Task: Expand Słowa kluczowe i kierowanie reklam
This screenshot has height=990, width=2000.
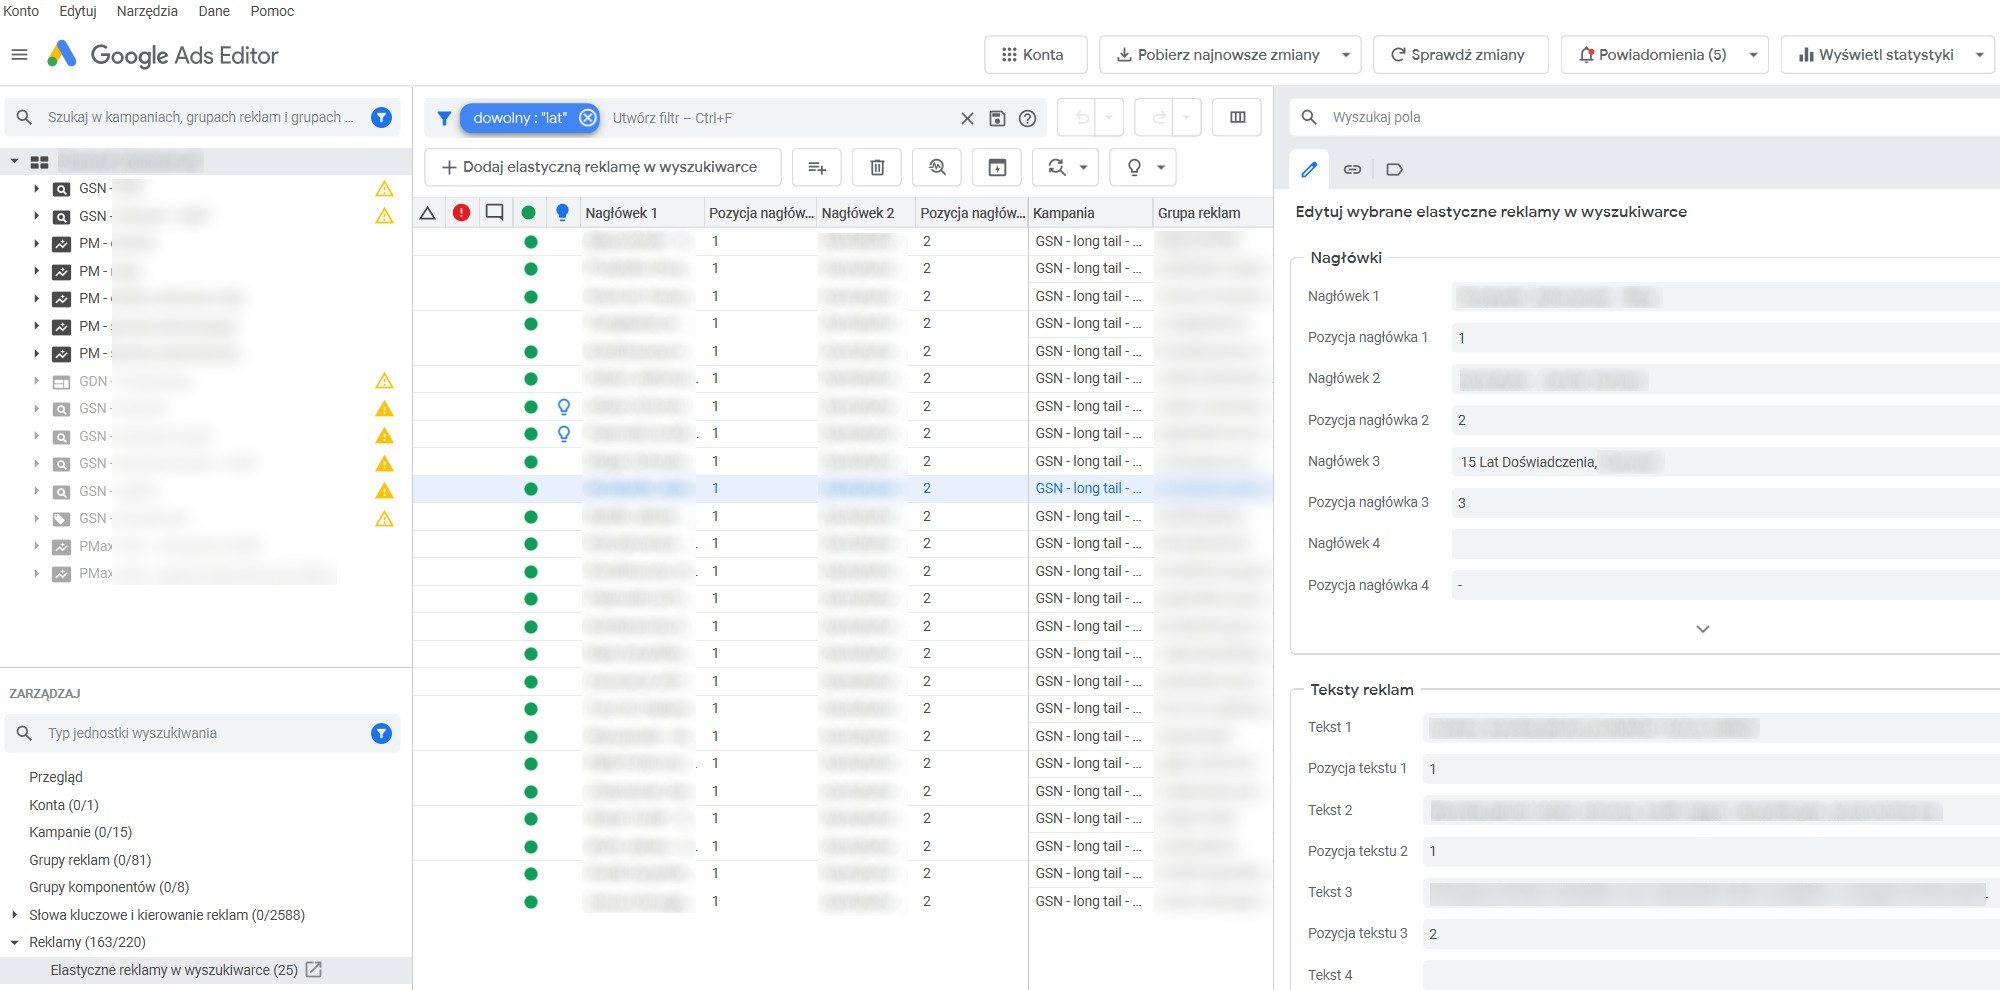Action: click(14, 914)
